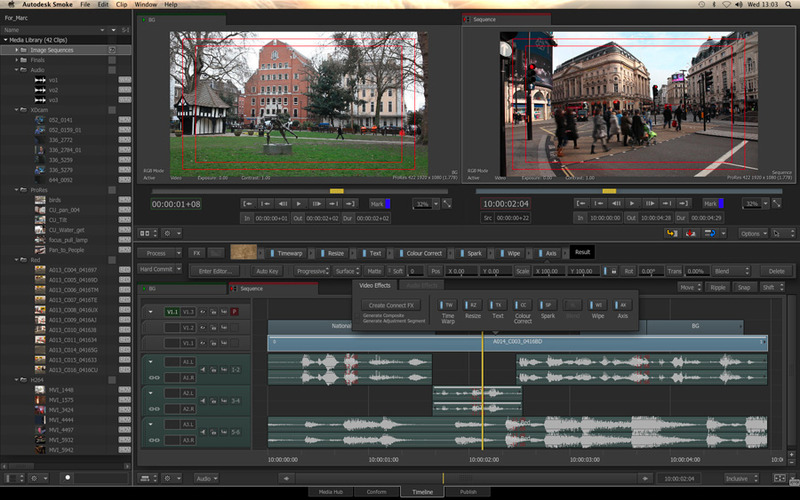Click the Axis AX effect icon

623,304
